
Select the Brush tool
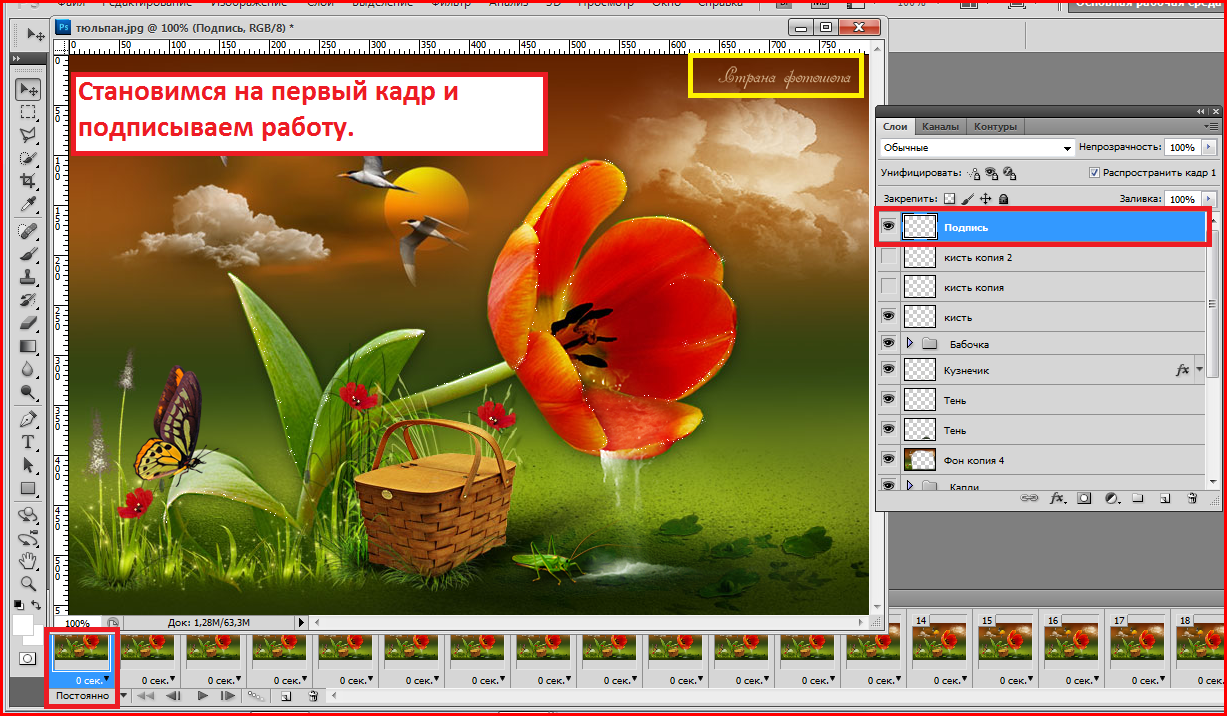coord(28,254)
